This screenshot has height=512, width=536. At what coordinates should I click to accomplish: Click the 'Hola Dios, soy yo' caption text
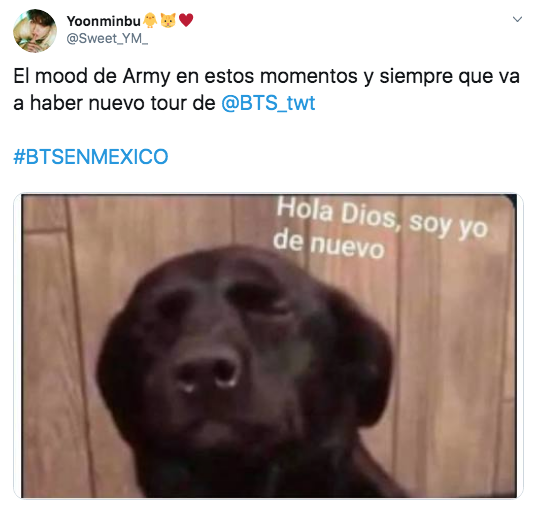[x=382, y=217]
